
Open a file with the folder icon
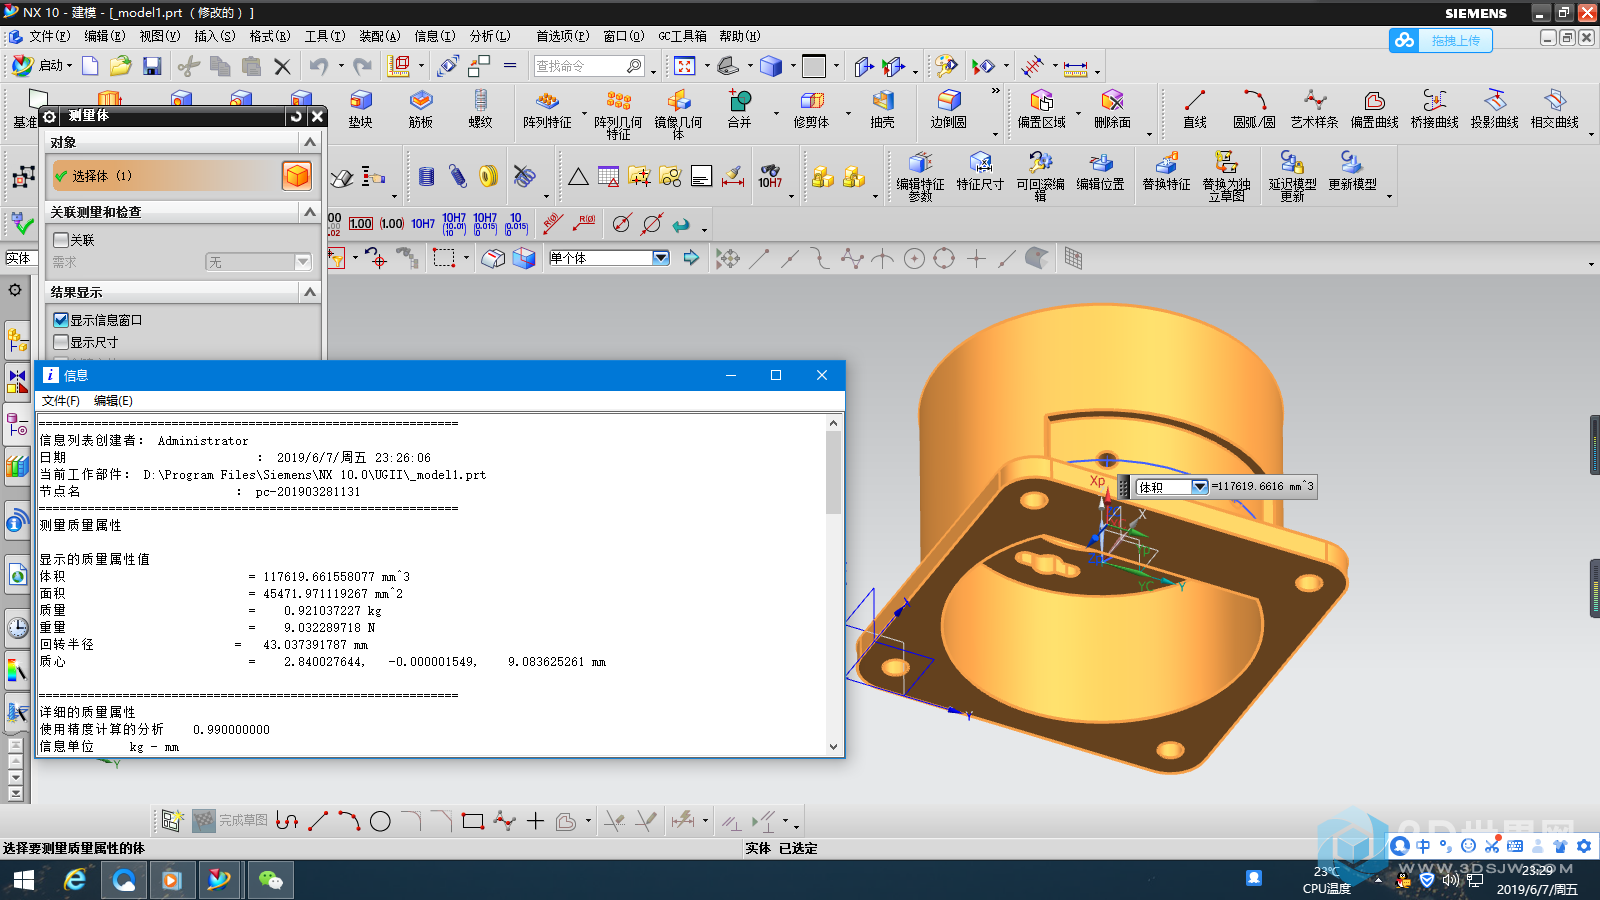(x=121, y=66)
